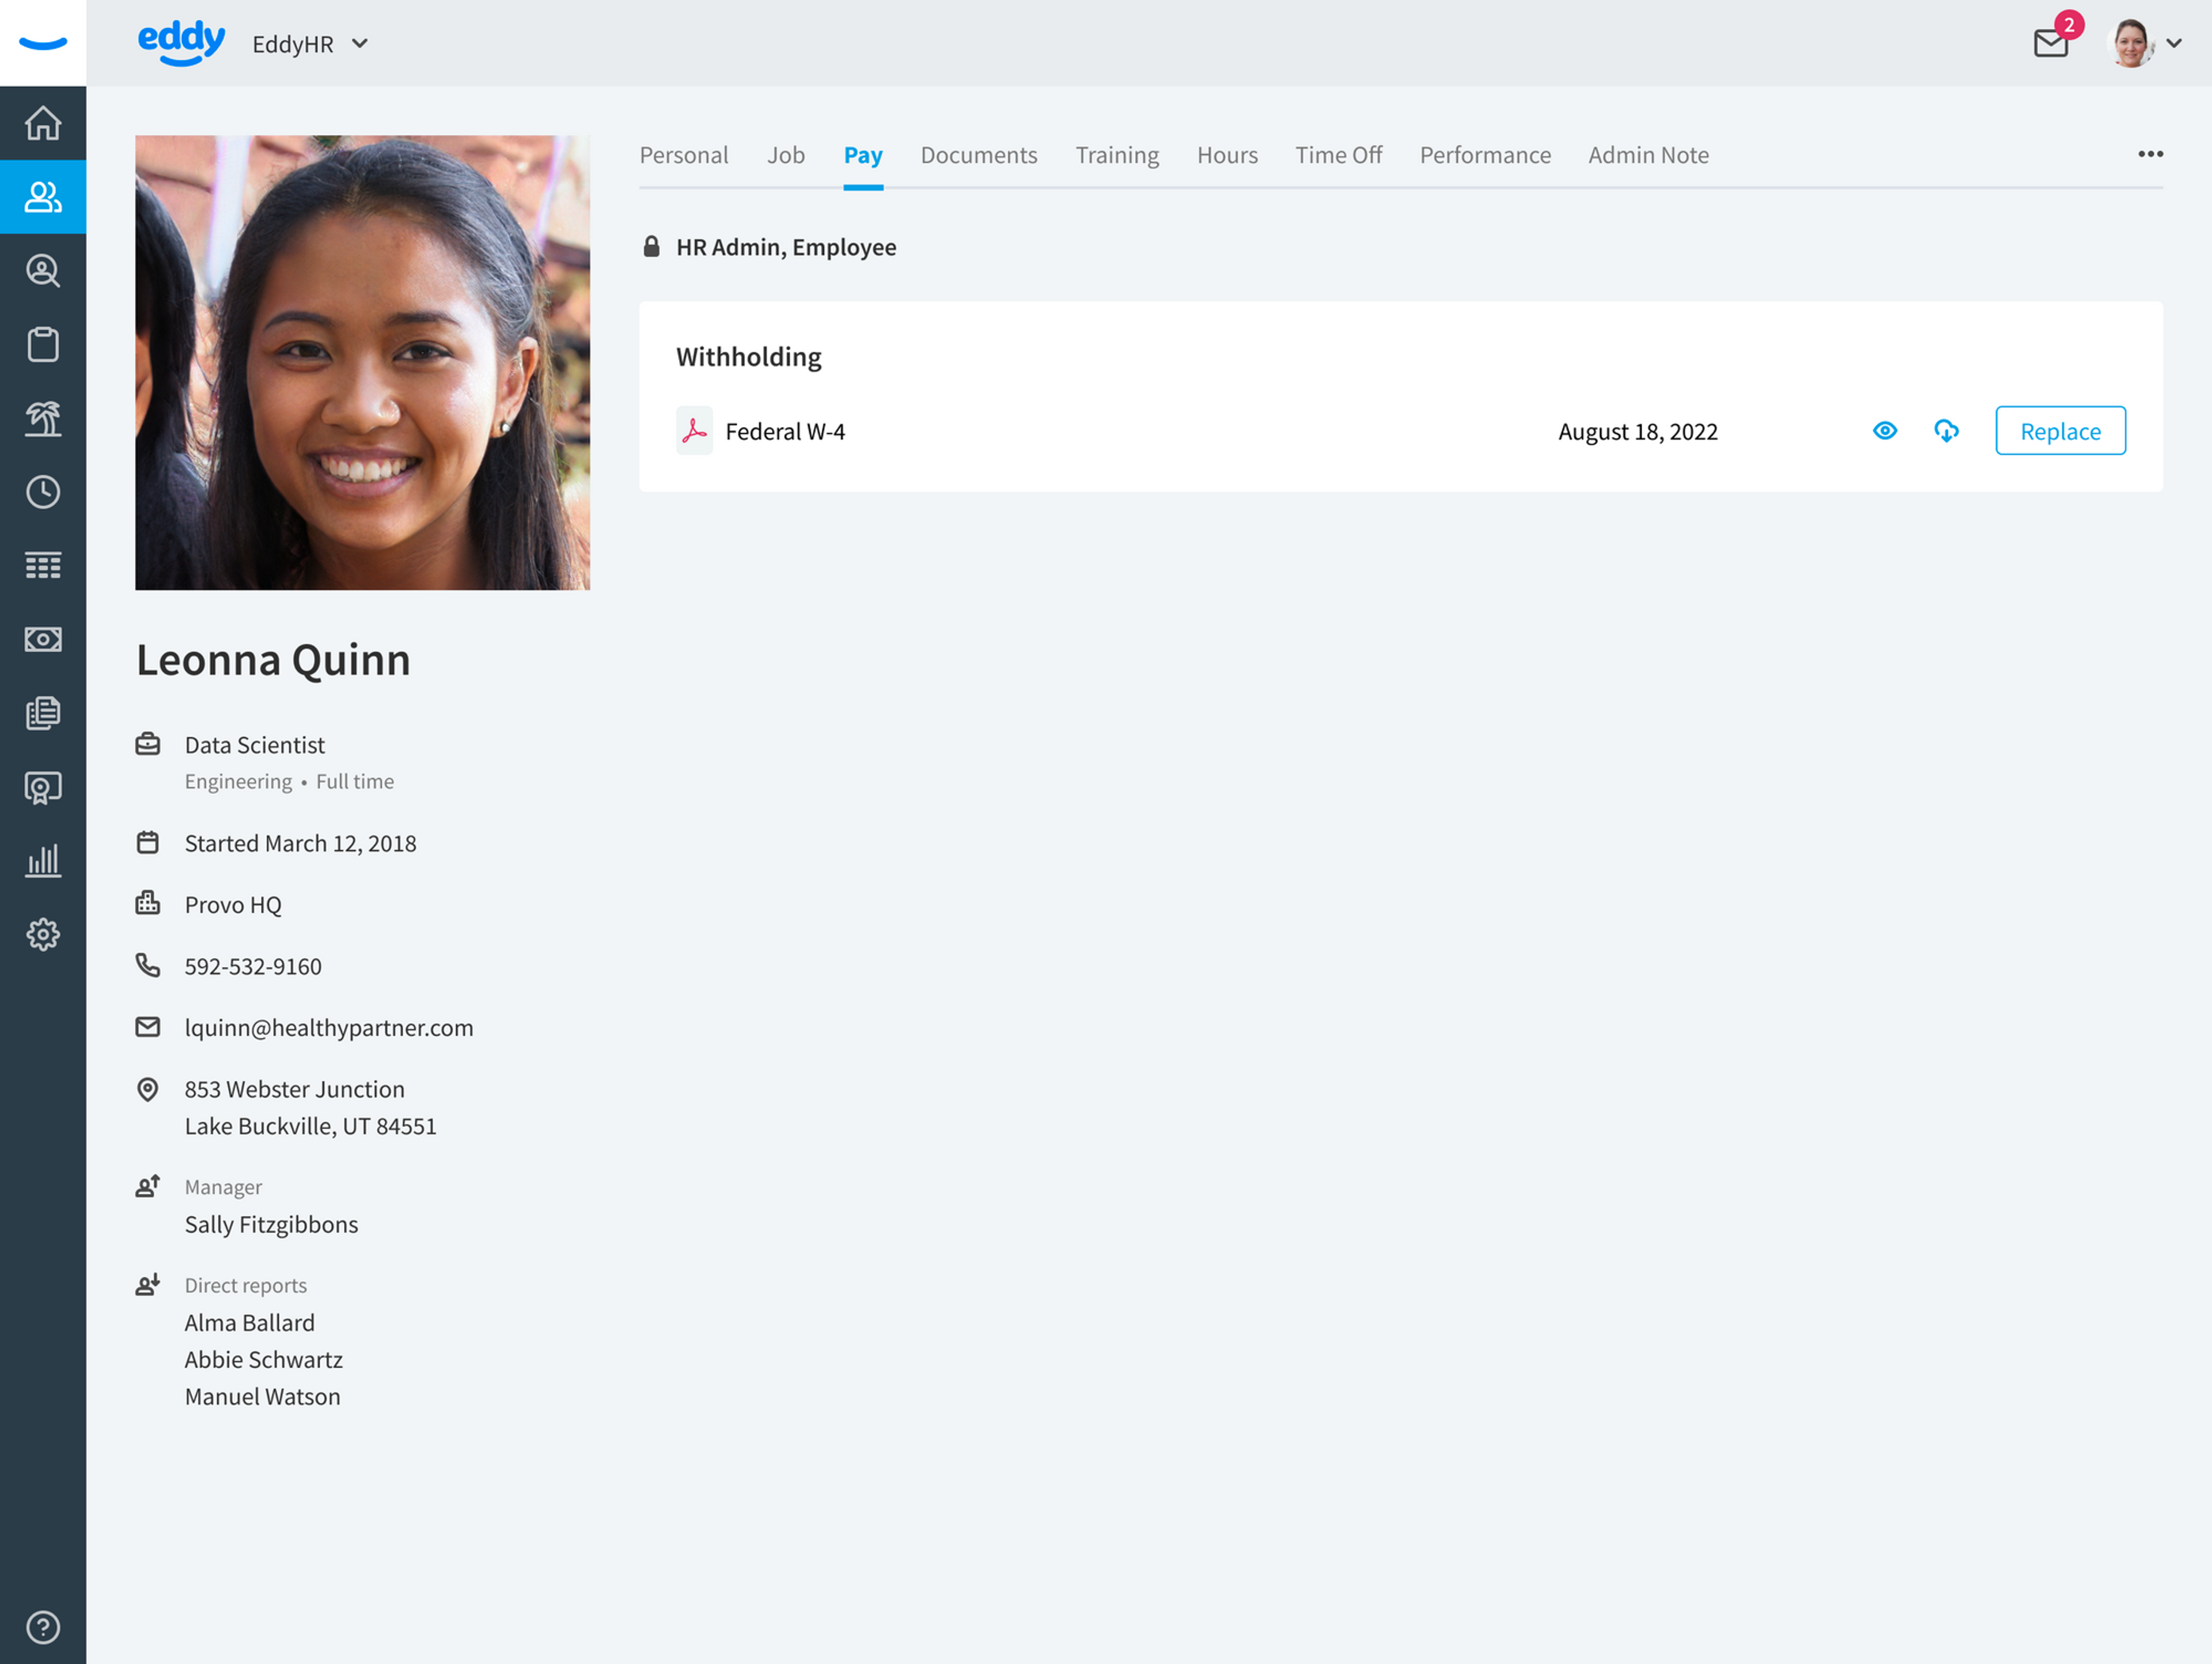Click the Data Scientist job title
Viewport: 2212px width, 1664px height.
[254, 745]
